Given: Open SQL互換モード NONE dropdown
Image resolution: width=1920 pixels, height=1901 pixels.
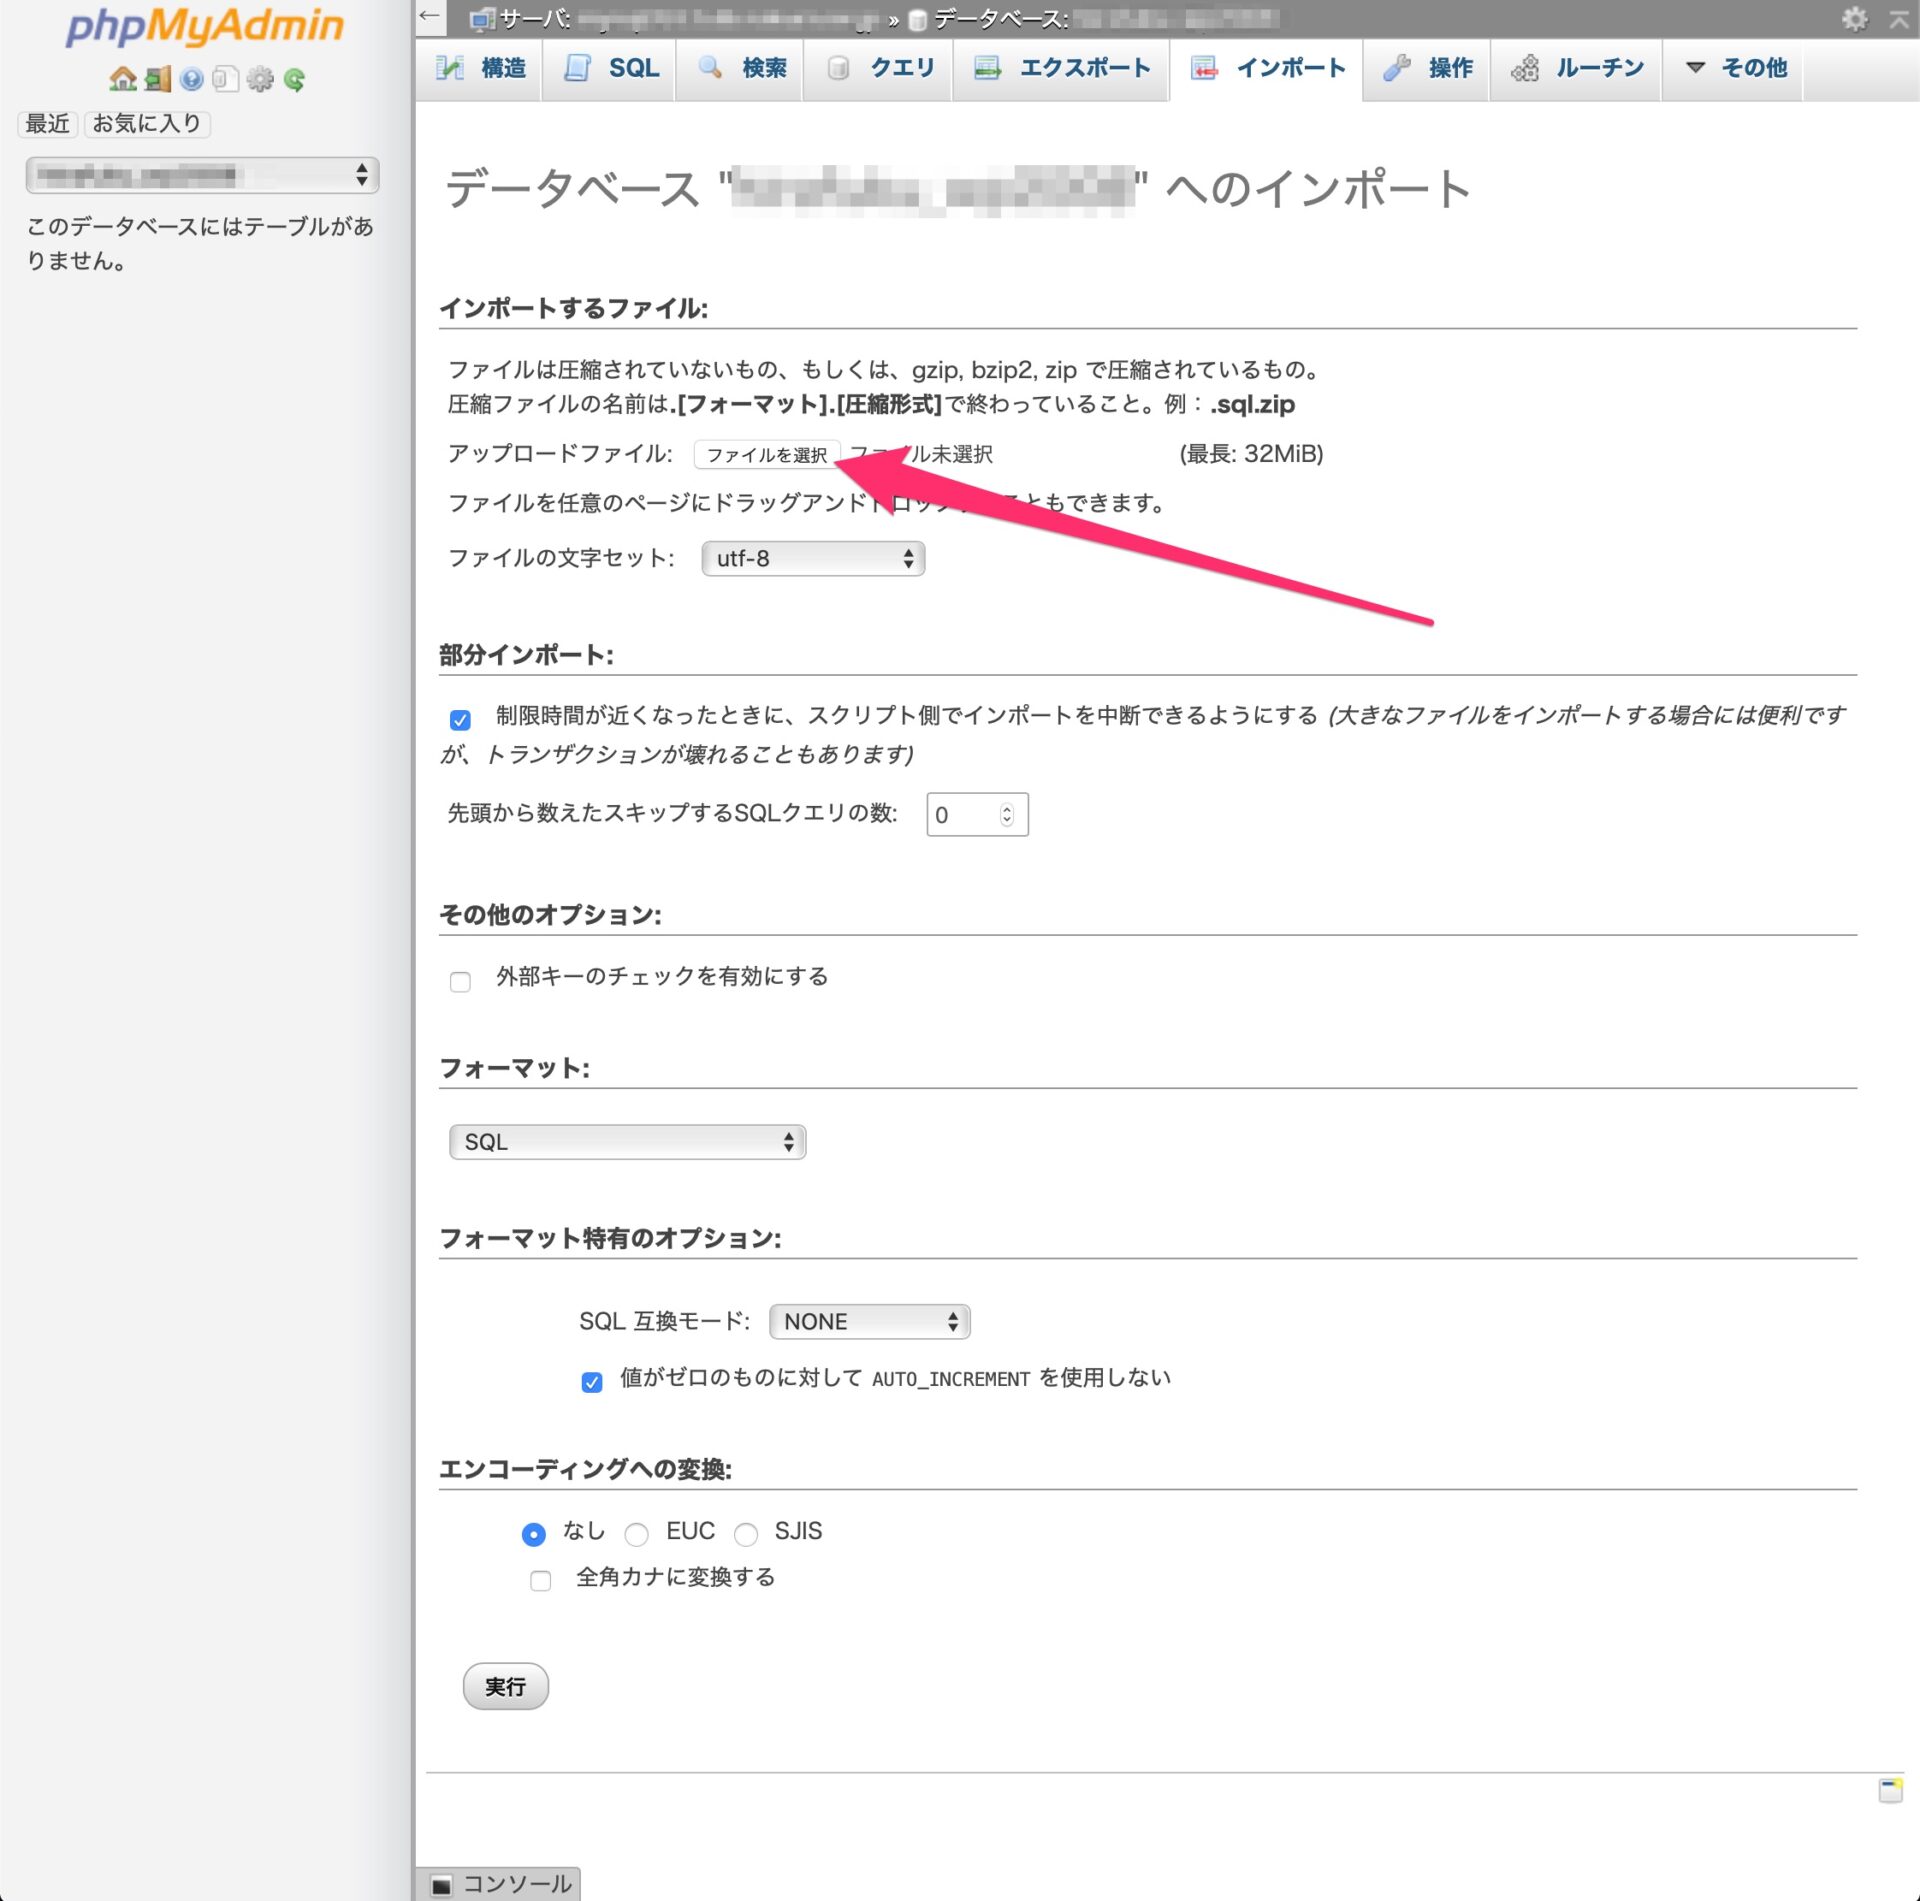Looking at the screenshot, I should pos(869,1321).
